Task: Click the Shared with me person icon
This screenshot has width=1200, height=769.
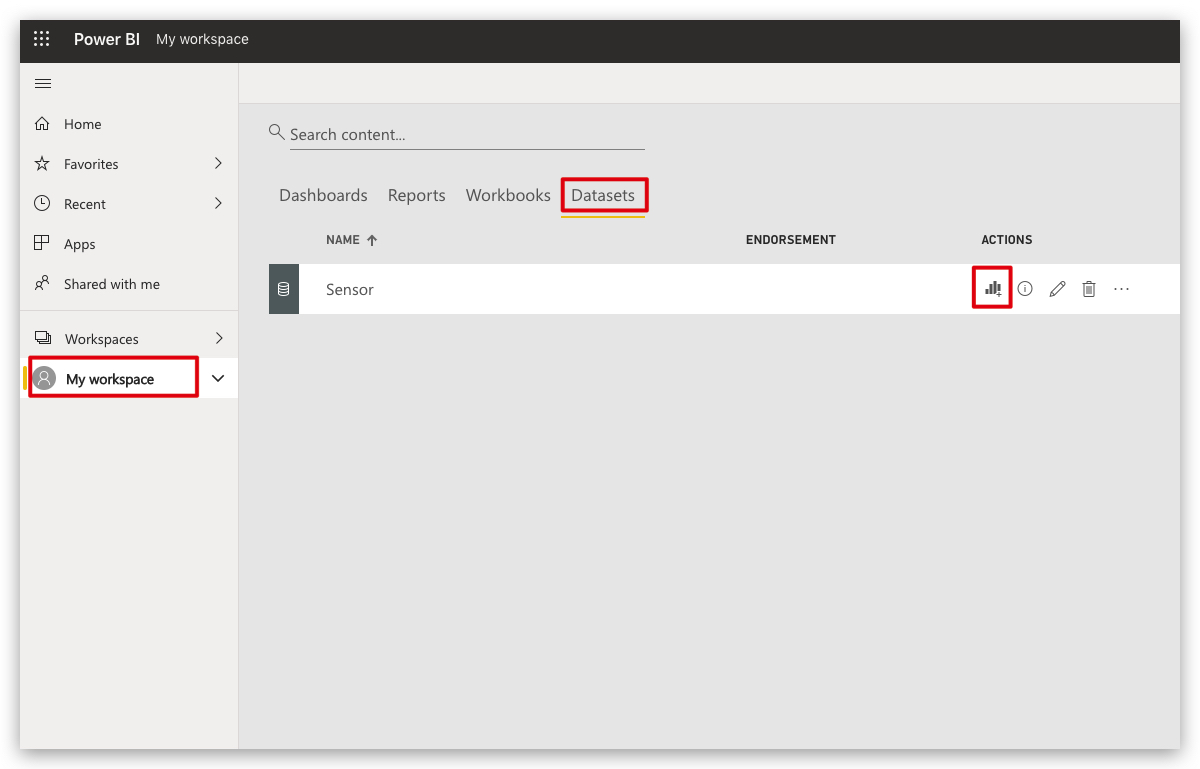Action: pos(42,283)
